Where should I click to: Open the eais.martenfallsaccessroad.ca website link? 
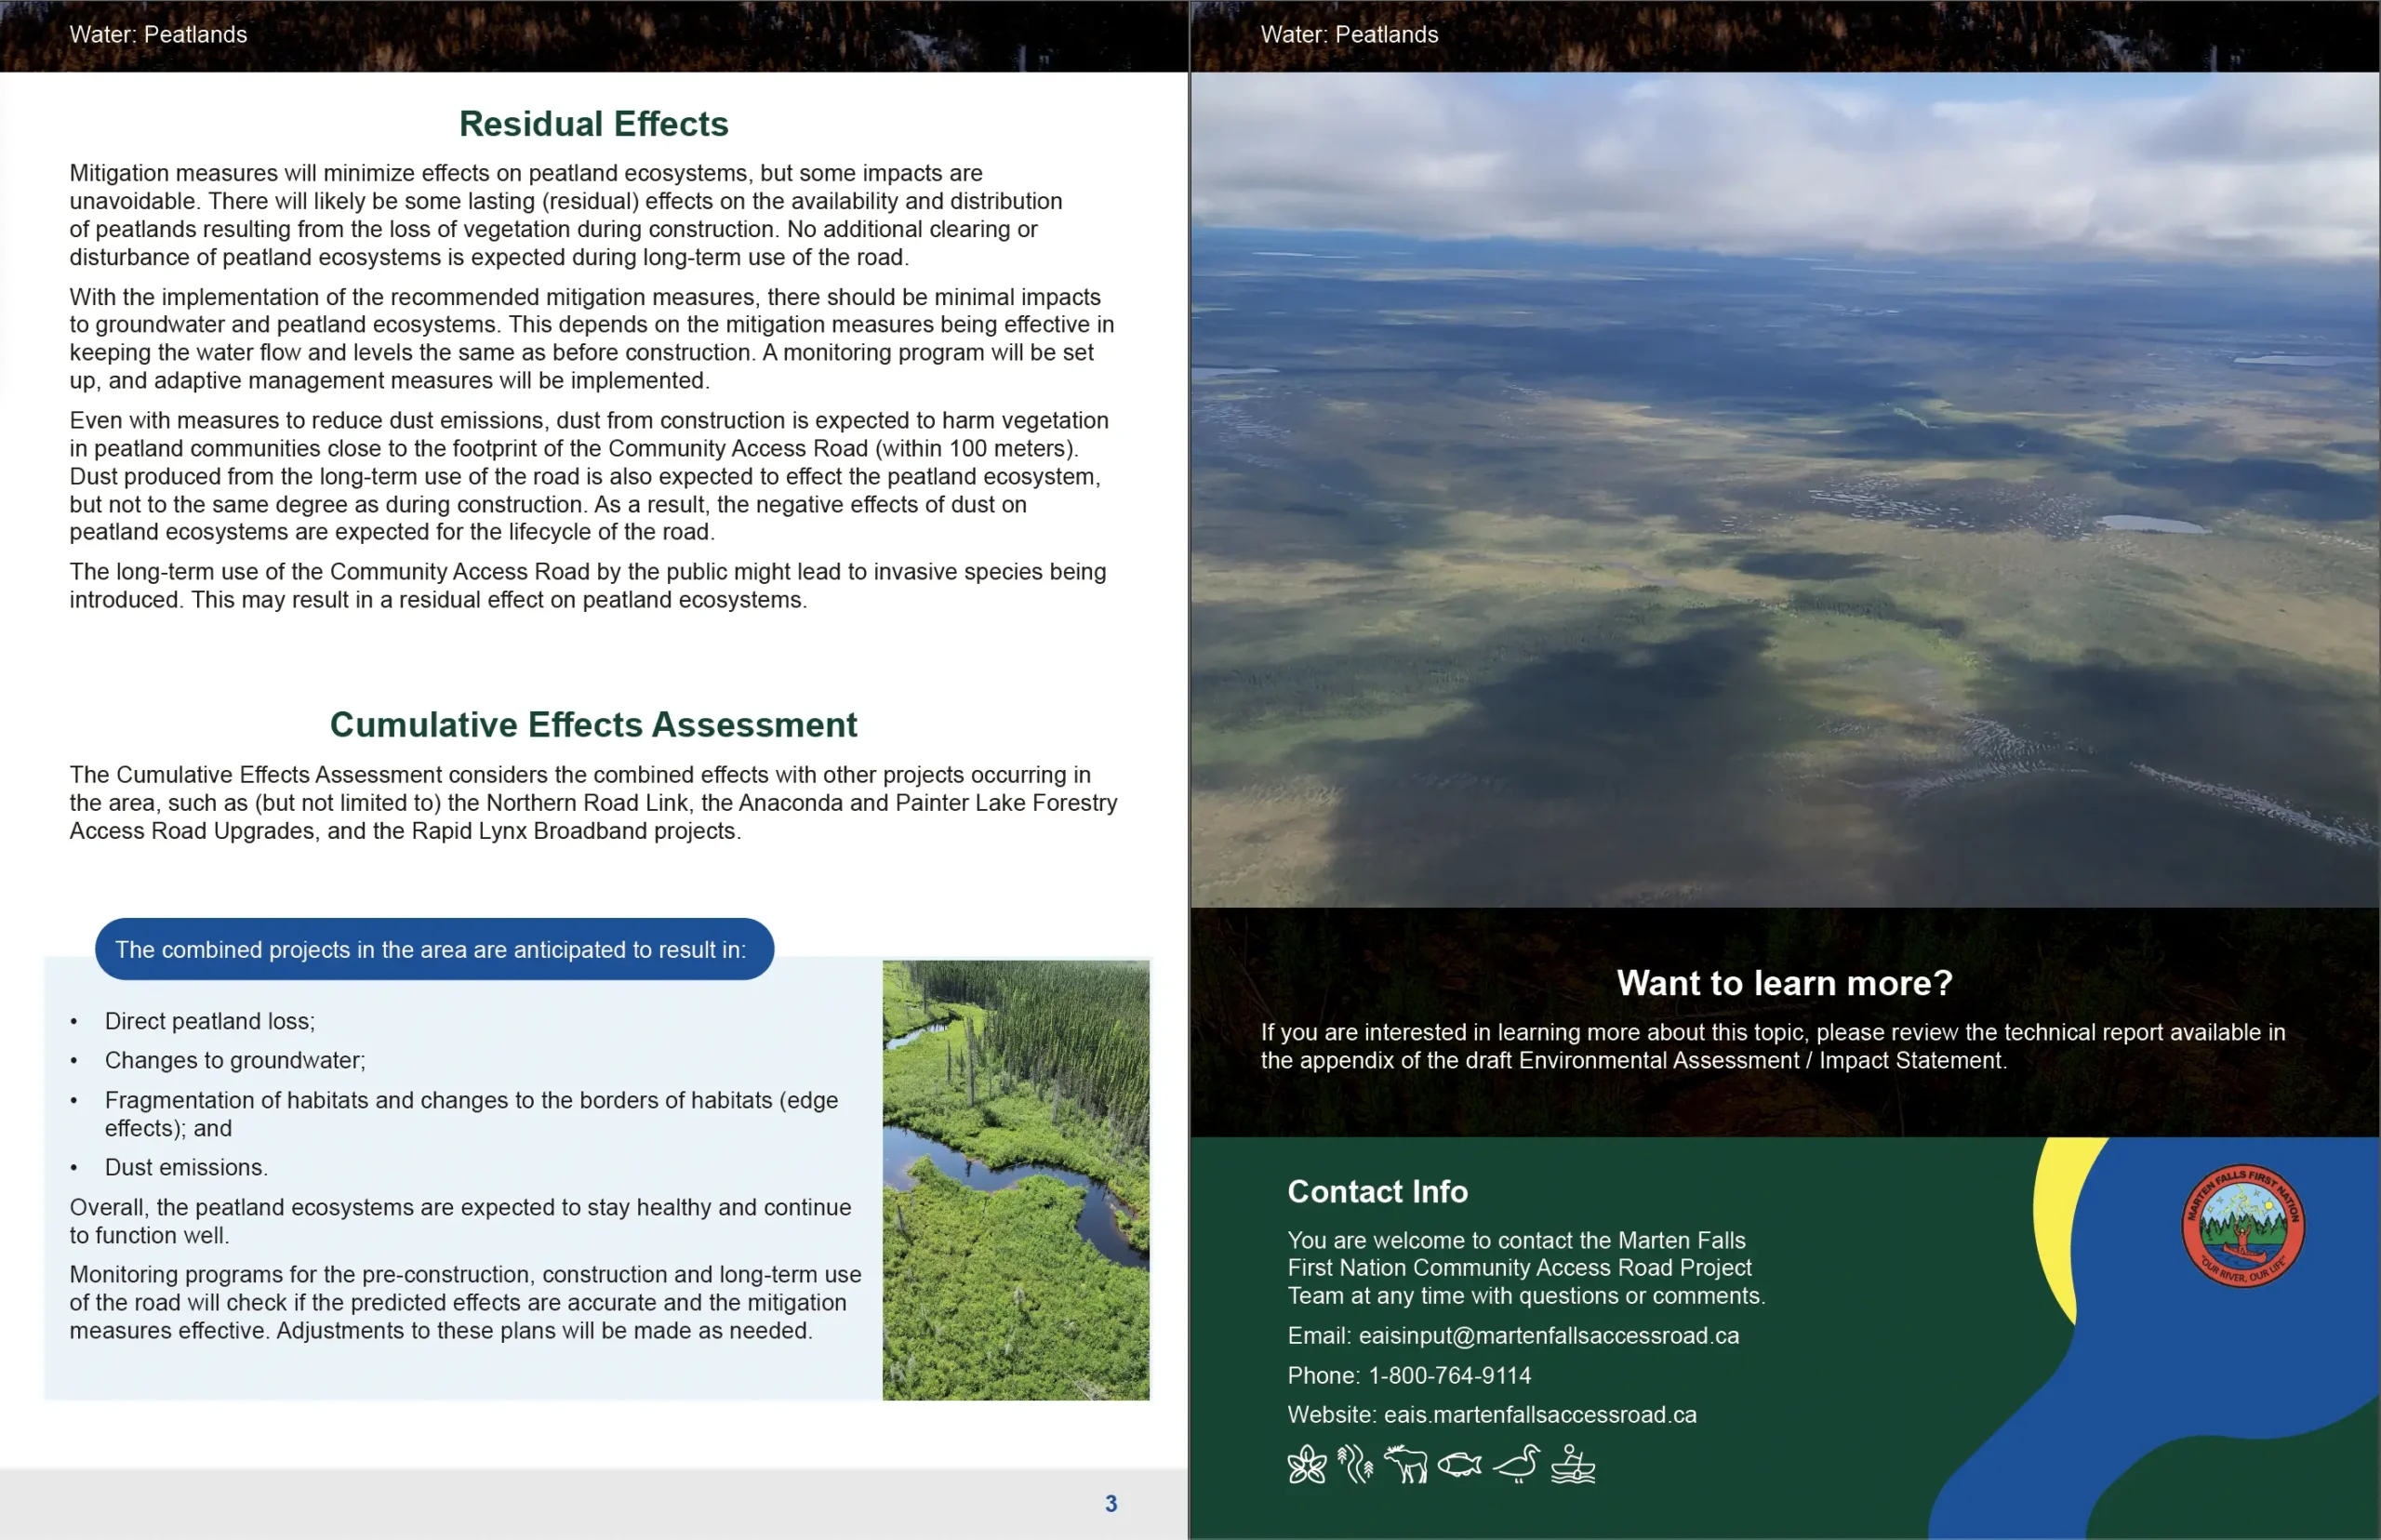1540,1415
